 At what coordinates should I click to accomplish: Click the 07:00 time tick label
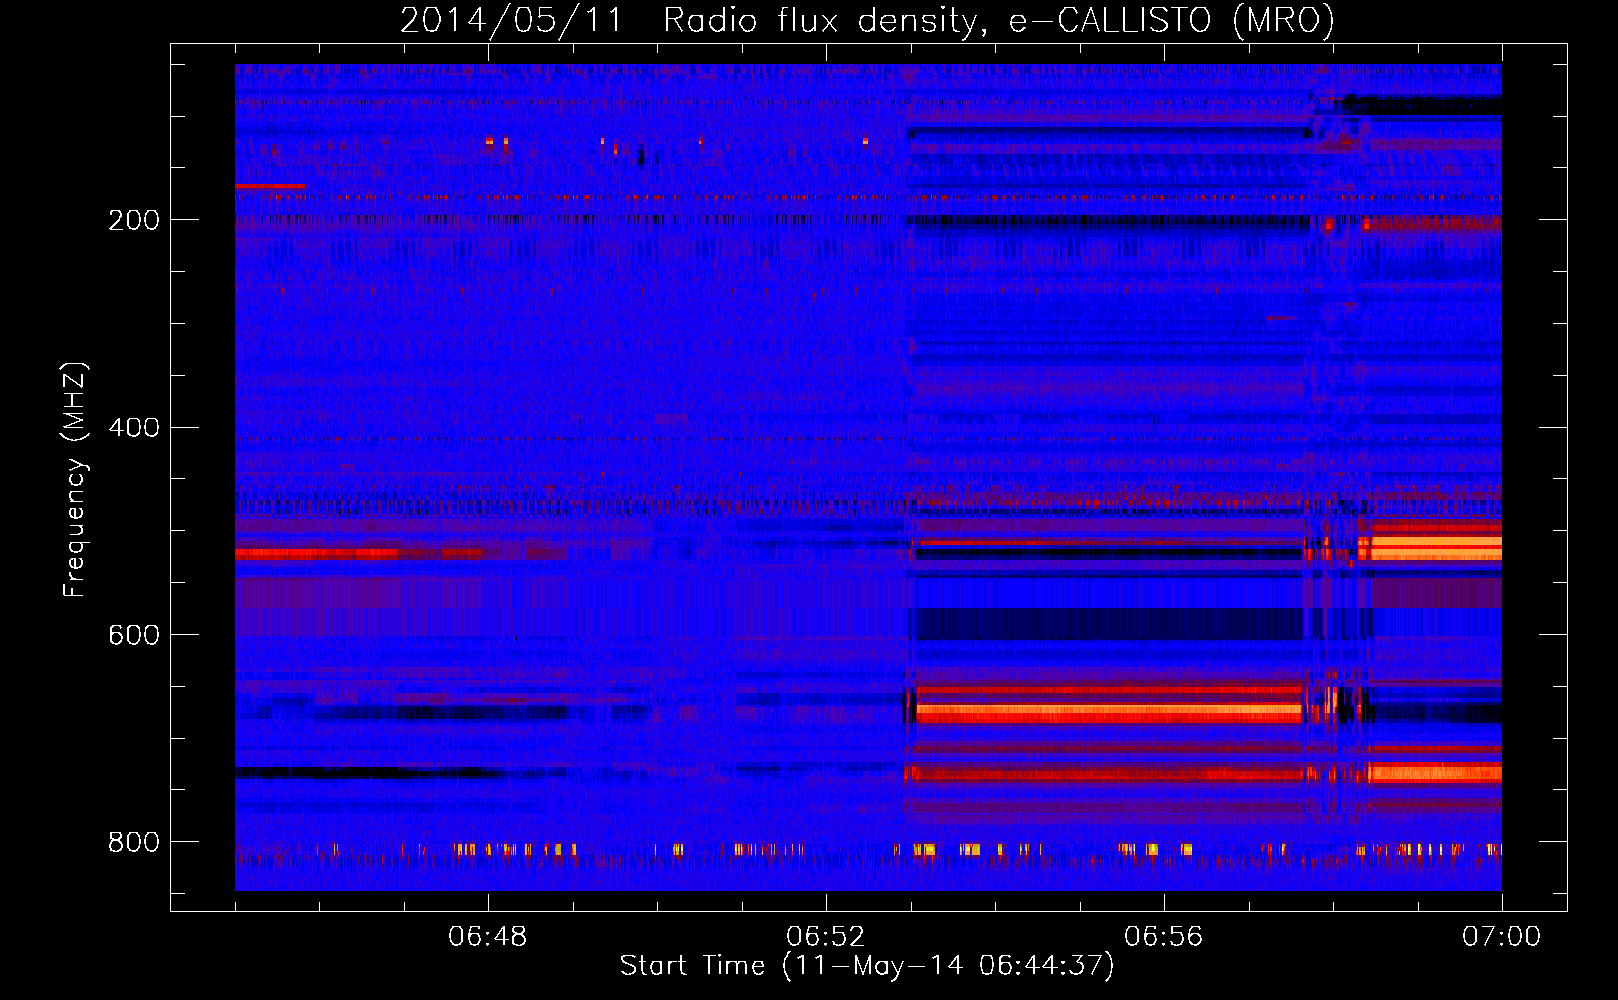click(x=1501, y=937)
